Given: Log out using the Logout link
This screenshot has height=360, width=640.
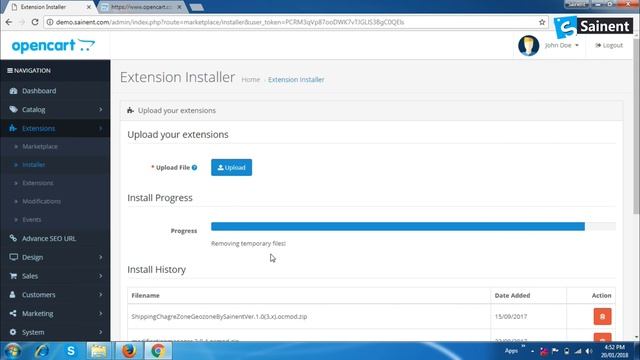Looking at the screenshot, I should [609, 45].
